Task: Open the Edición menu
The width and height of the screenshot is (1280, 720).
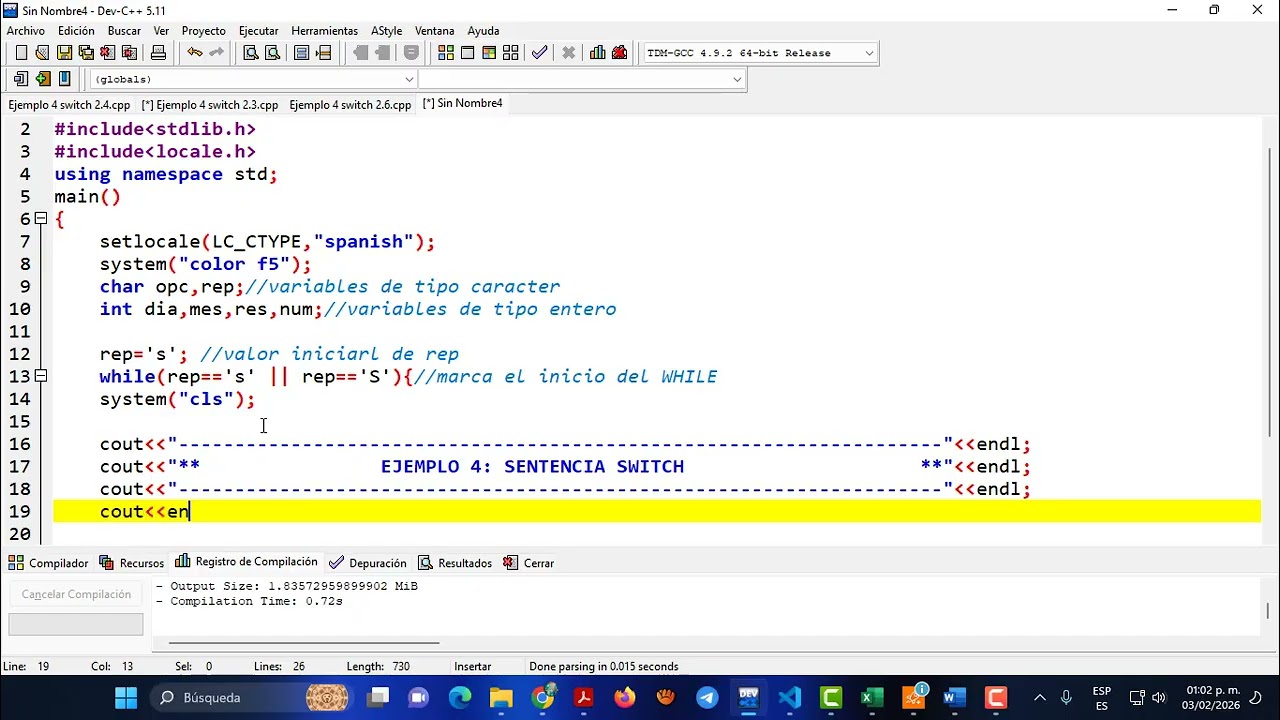Action: pyautogui.click(x=76, y=31)
